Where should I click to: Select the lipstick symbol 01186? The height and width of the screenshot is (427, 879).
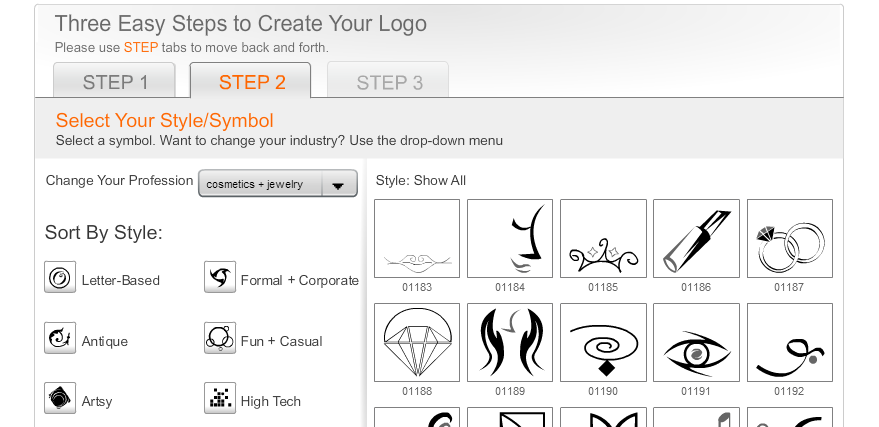[x=696, y=238]
